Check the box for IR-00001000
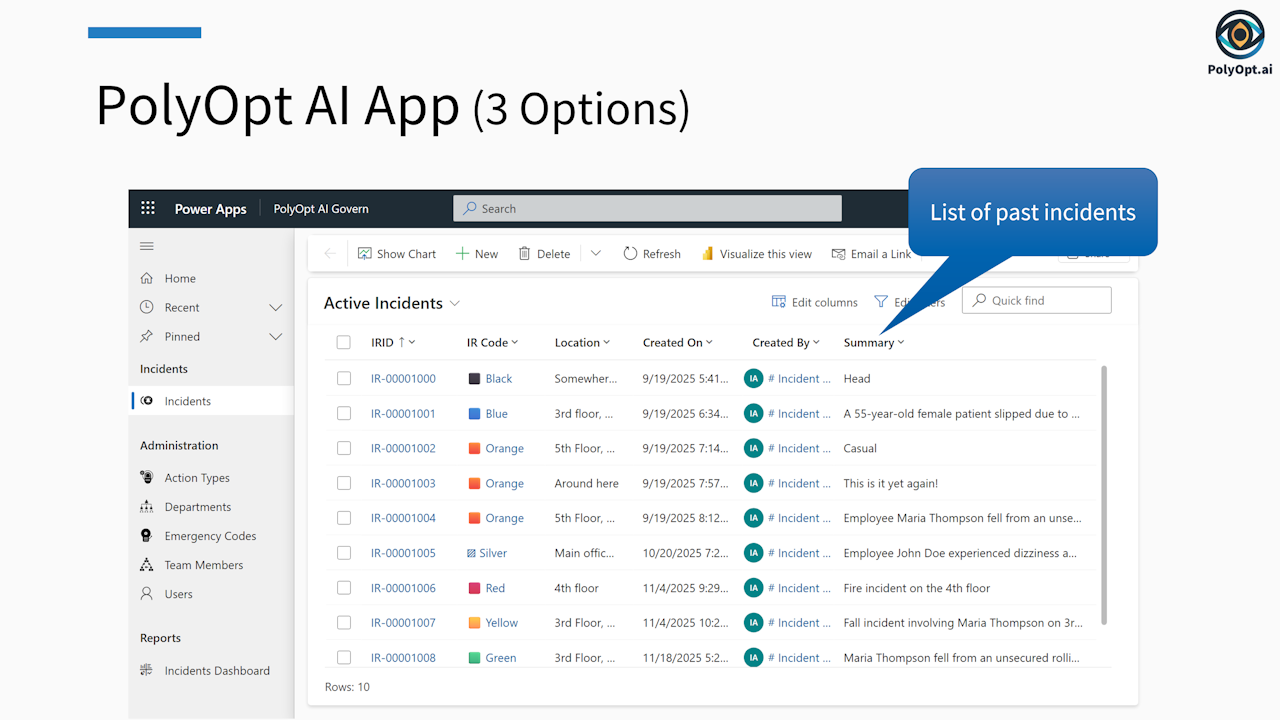 tap(344, 379)
